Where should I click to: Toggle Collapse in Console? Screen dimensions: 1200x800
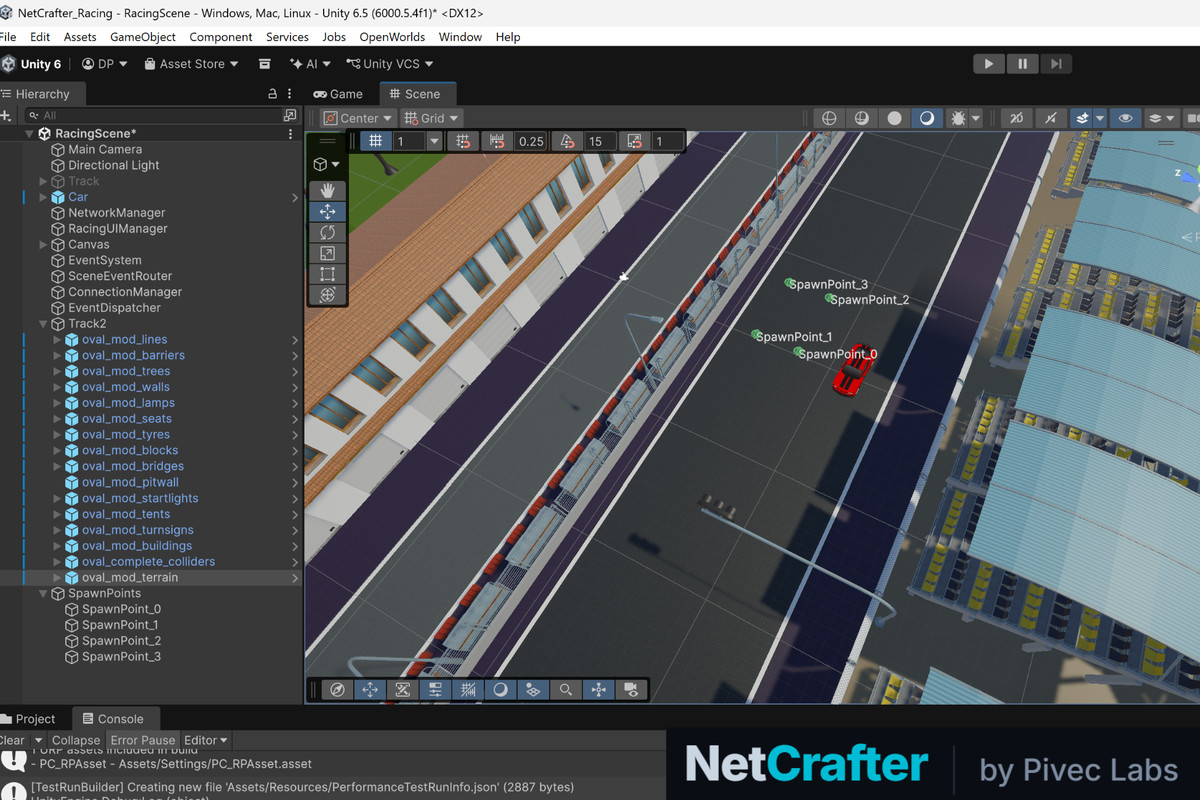point(76,740)
